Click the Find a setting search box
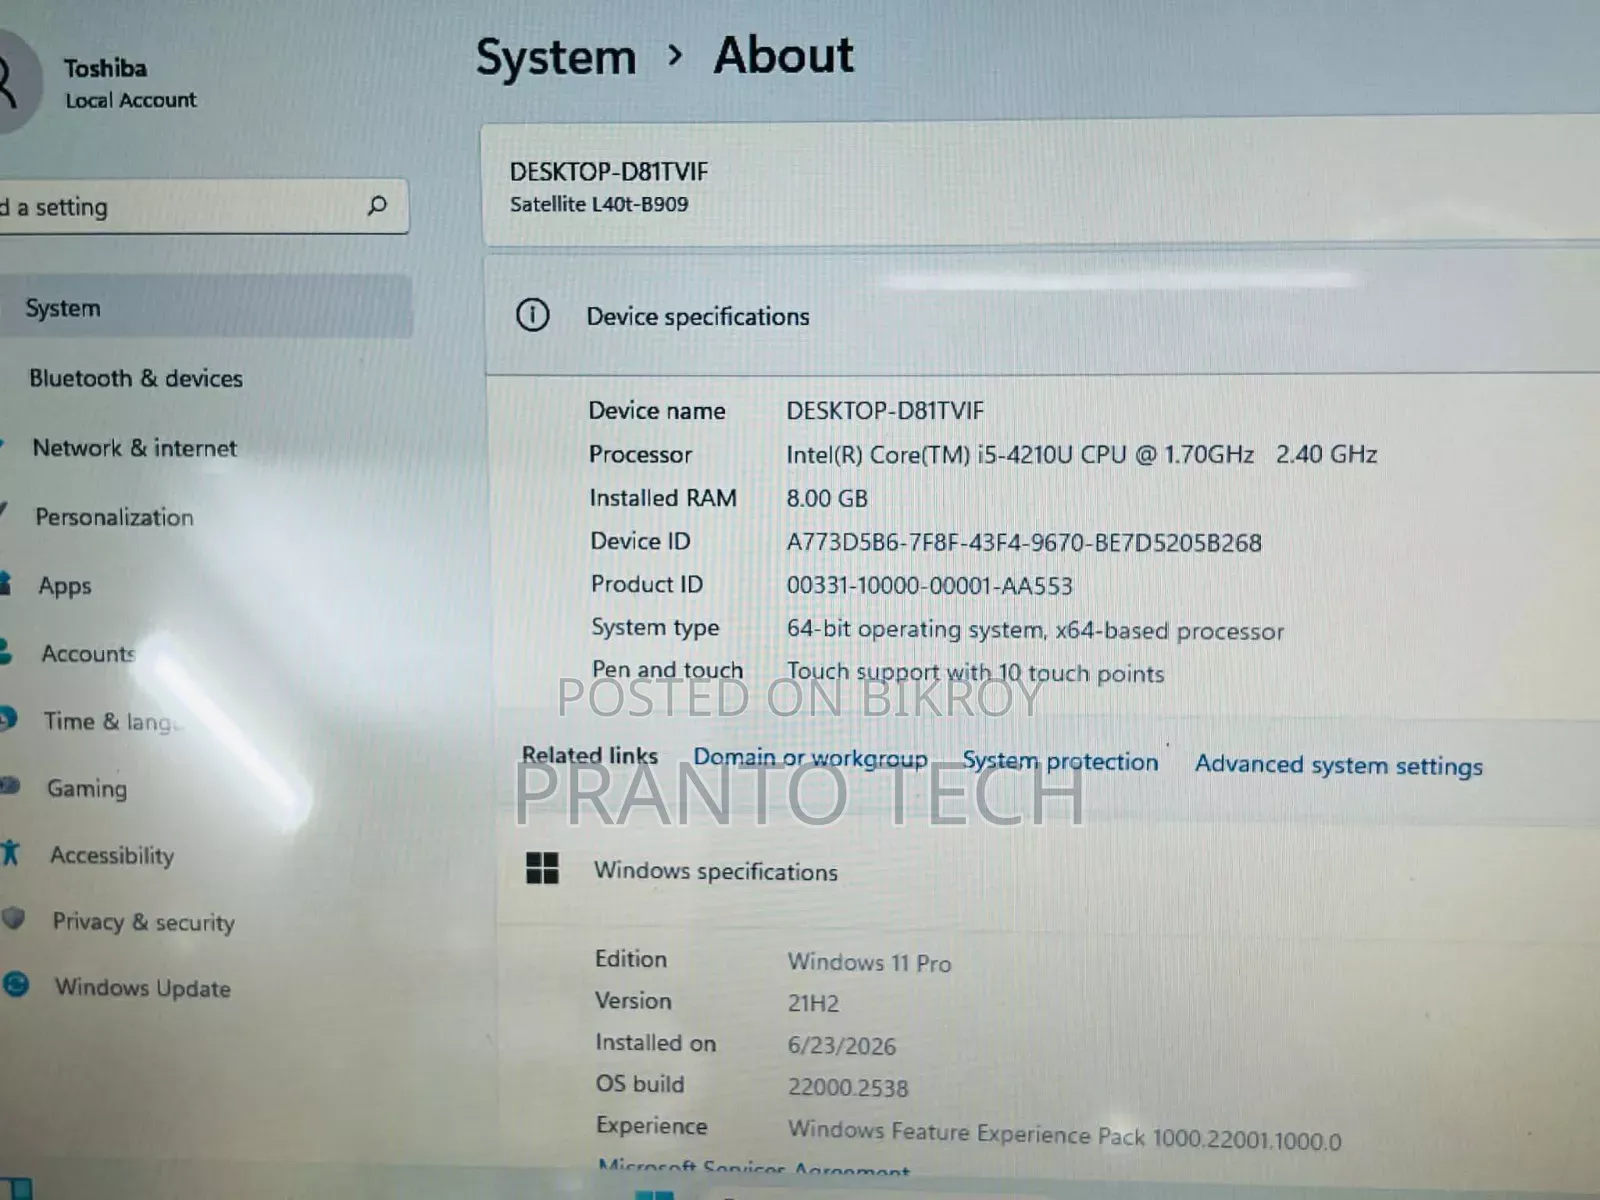1600x1200 pixels. click(204, 207)
